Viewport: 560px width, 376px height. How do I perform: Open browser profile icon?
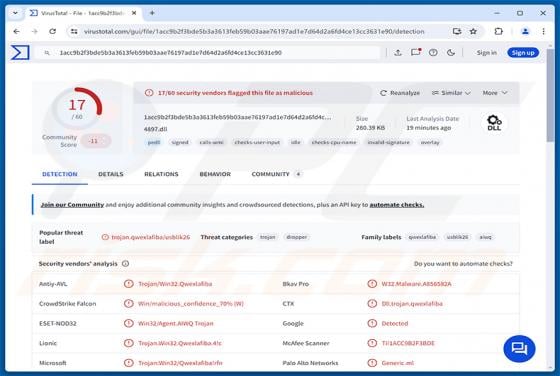click(525, 31)
